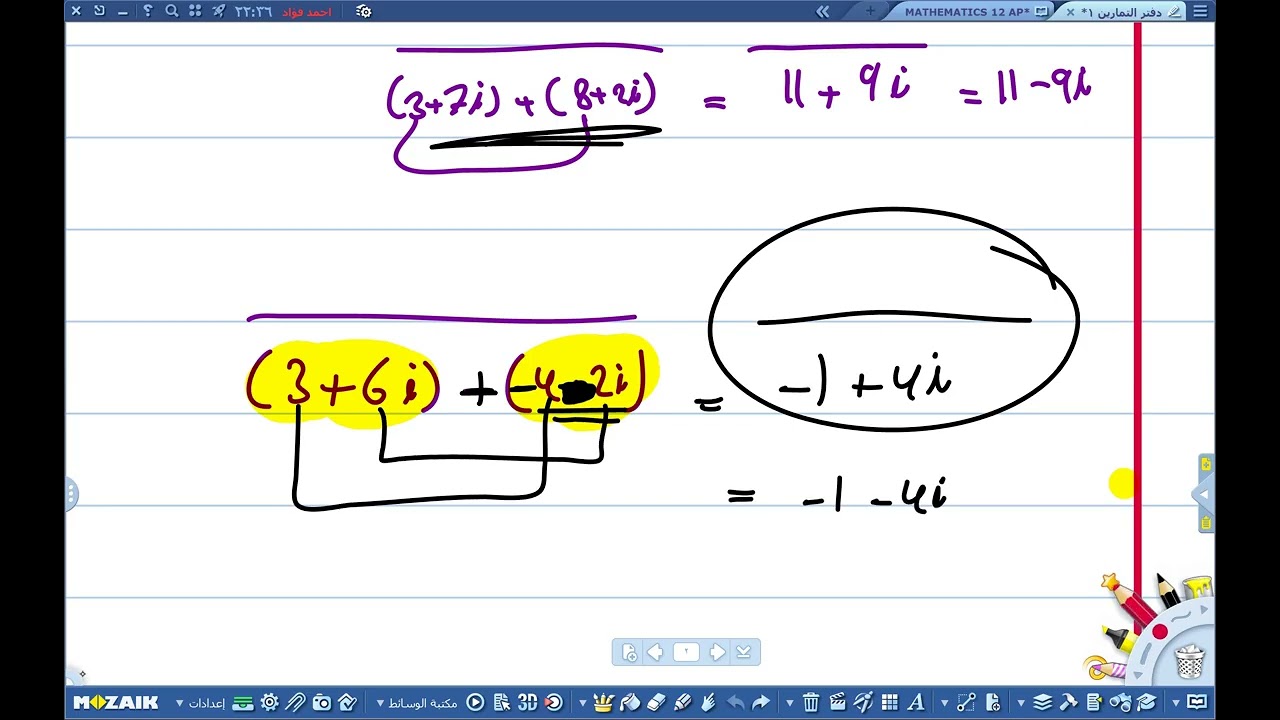This screenshot has width=1280, height=720.
Task: Select the crown pen set tool
Action: (x=603, y=703)
